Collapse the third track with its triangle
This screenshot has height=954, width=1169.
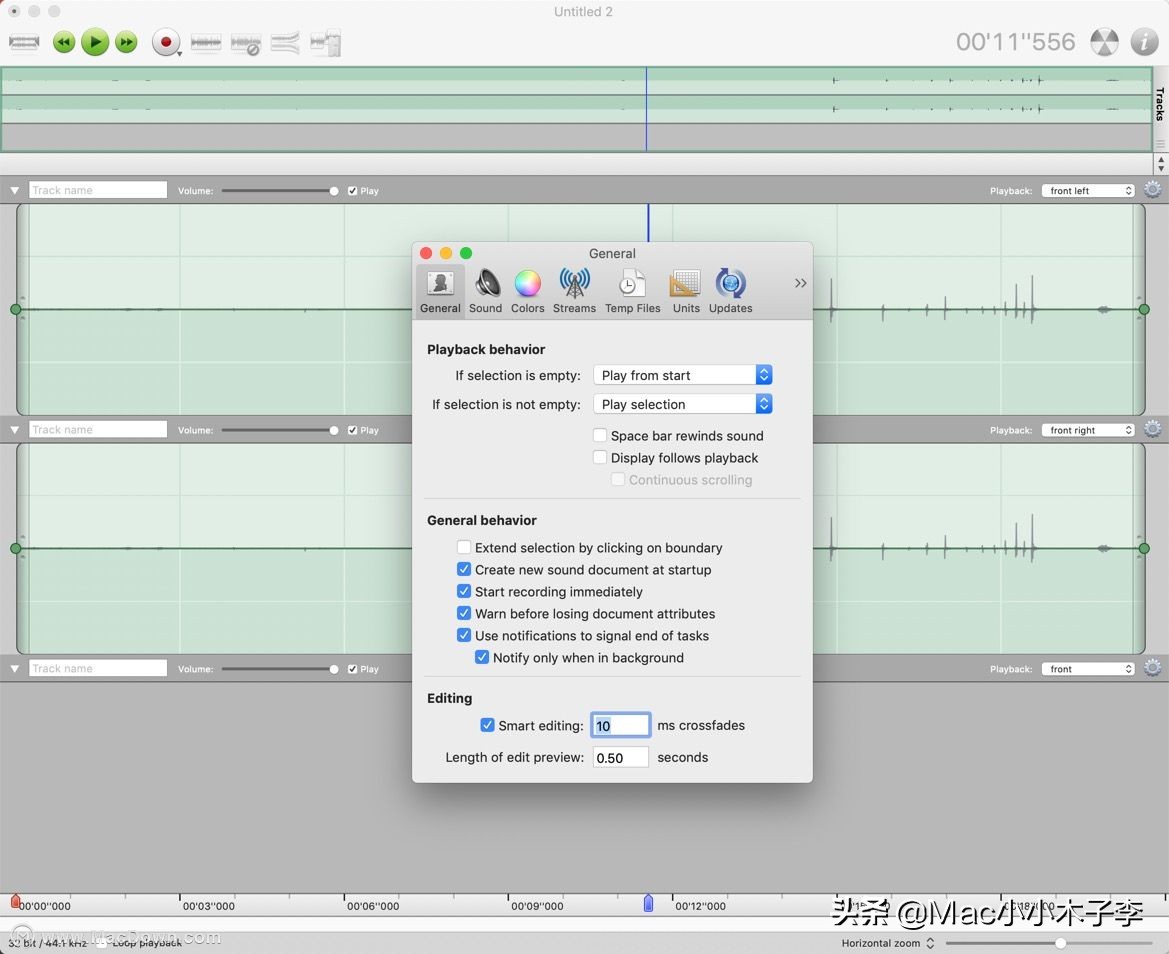(14, 669)
